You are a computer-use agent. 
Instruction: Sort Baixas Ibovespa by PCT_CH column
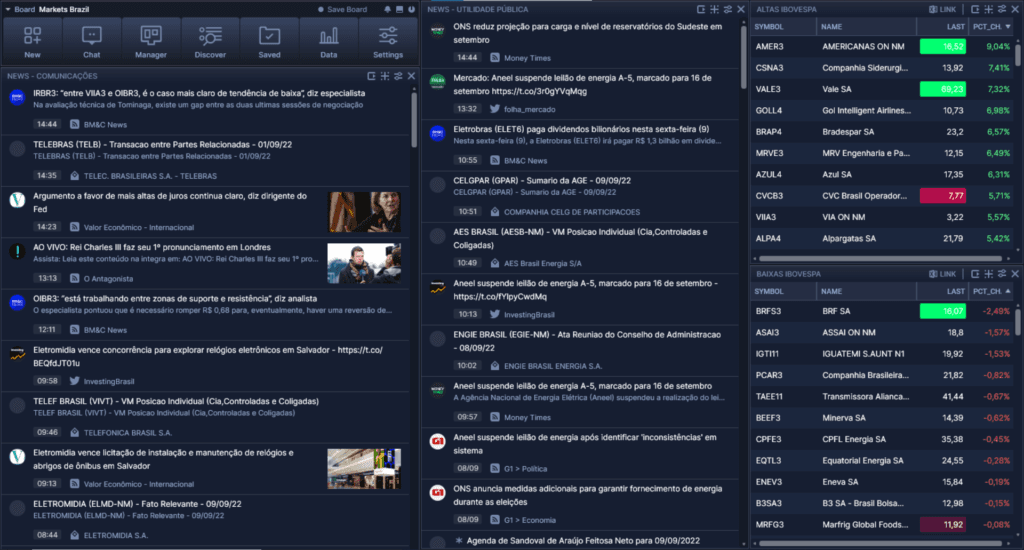(991, 291)
